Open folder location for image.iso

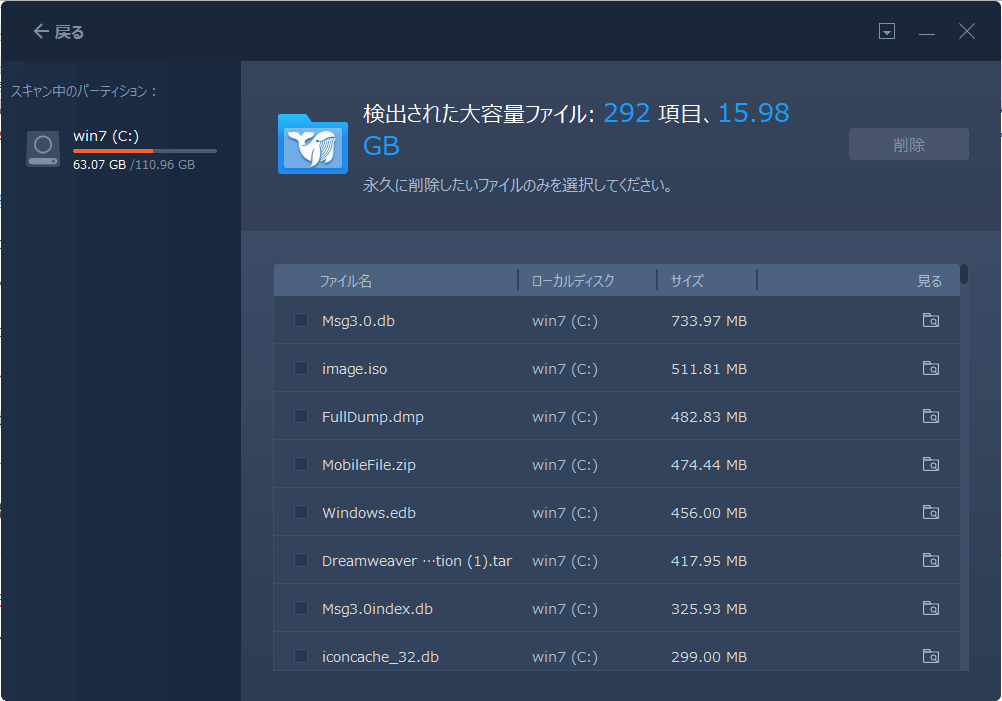click(x=930, y=369)
